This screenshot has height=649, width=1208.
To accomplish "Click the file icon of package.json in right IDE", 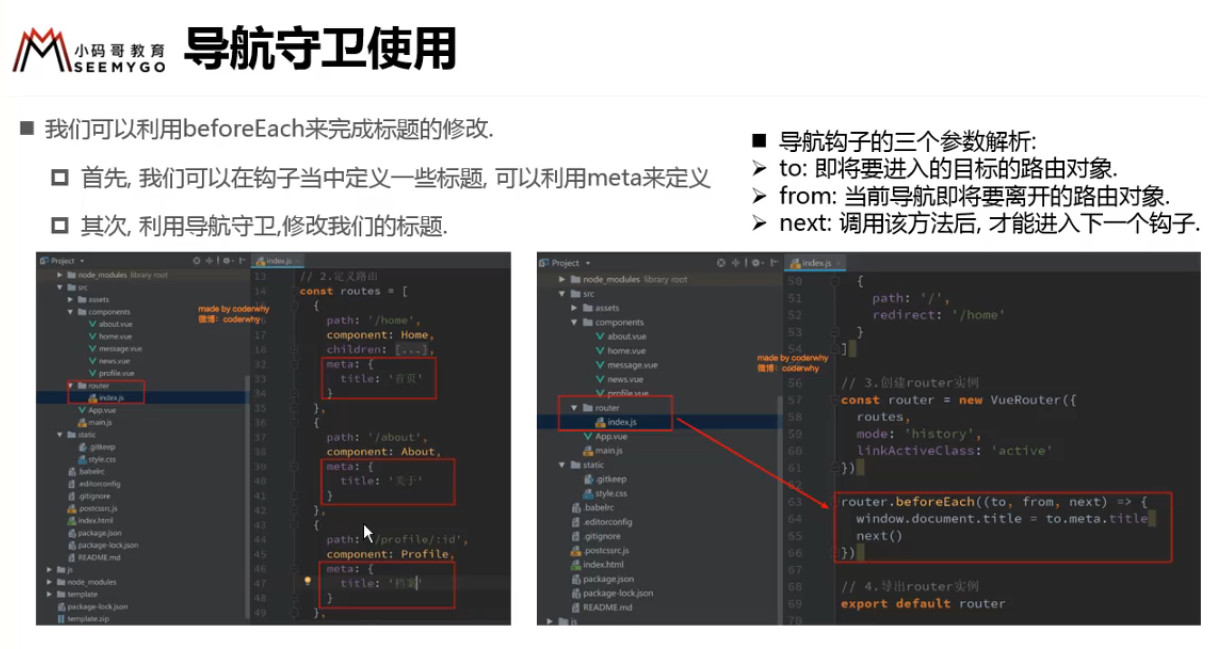I will [576, 578].
